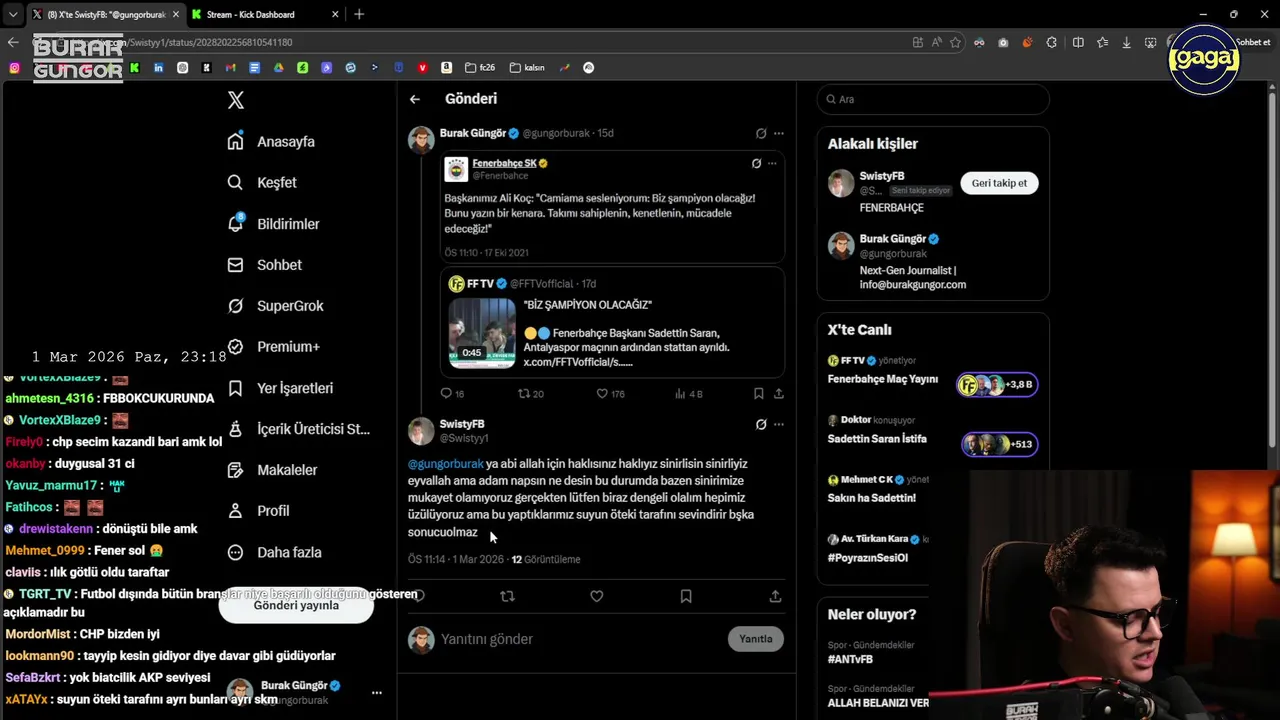Image resolution: width=1280 pixels, height=720 pixels.
Task: Open Grok icon on SwistyFB post
Action: point(761,424)
